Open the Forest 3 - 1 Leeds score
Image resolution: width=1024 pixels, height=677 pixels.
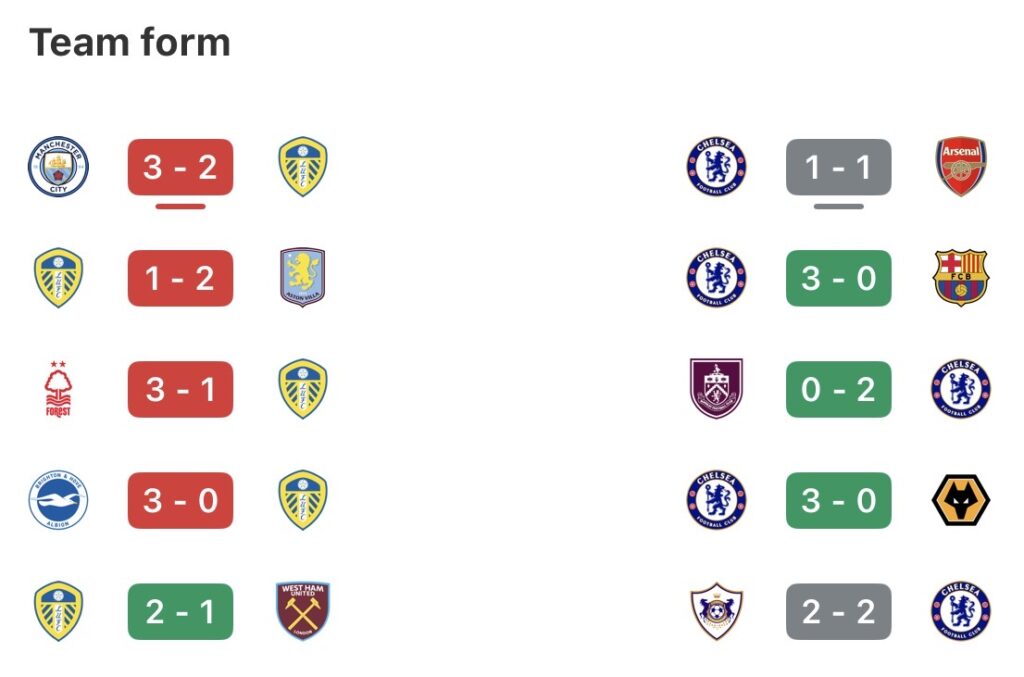tap(180, 389)
